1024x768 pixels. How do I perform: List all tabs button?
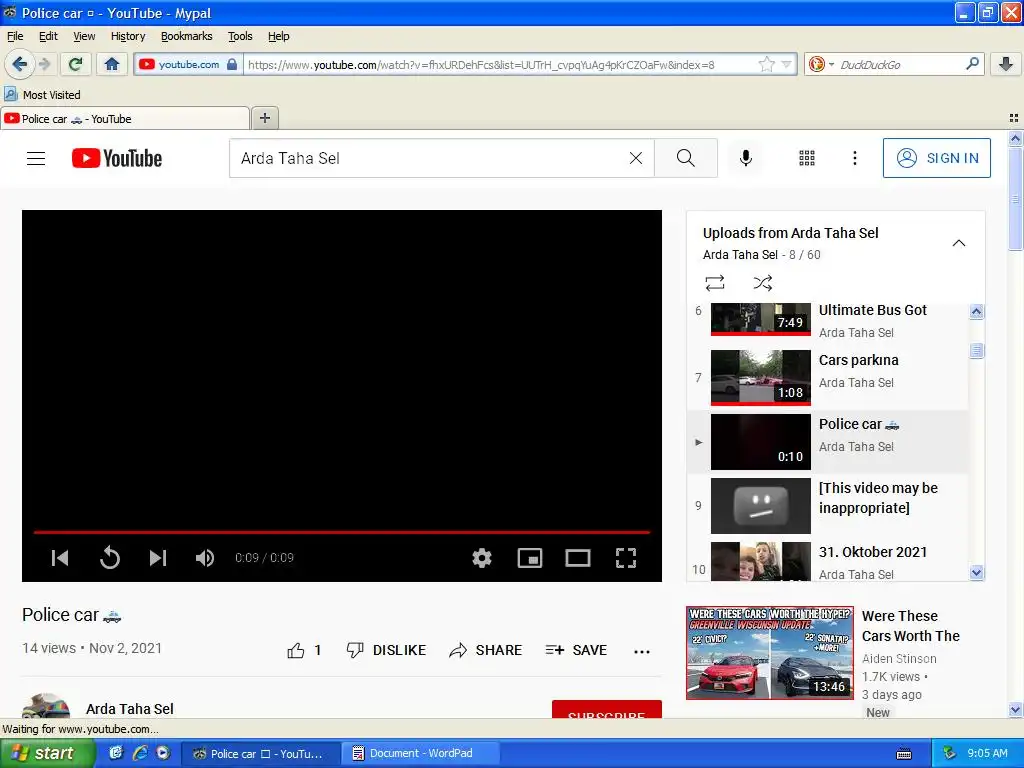[x=1014, y=118]
